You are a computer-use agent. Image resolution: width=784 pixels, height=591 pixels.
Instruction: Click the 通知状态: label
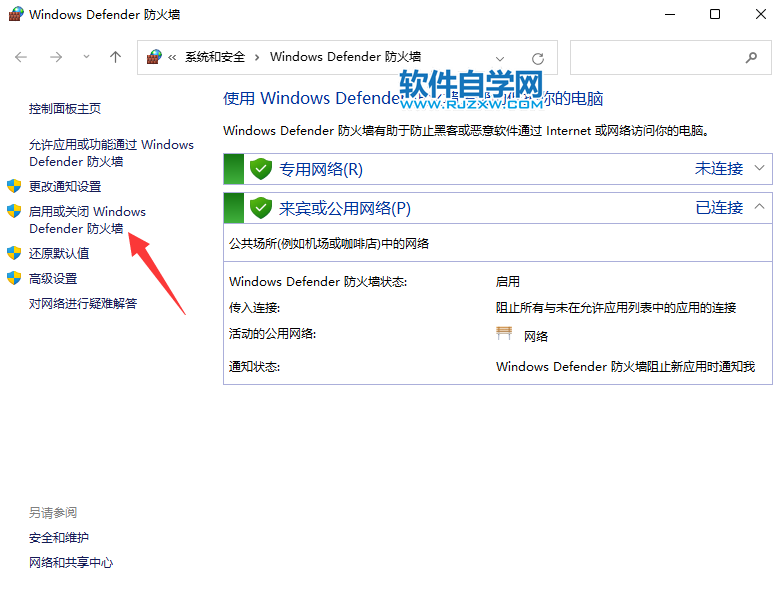click(254, 366)
